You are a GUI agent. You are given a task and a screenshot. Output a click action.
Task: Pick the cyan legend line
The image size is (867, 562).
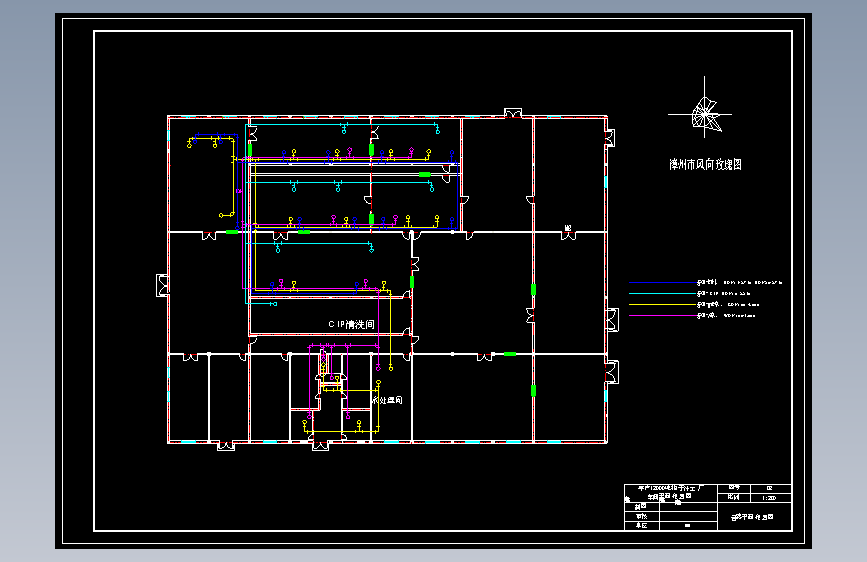(x=662, y=293)
